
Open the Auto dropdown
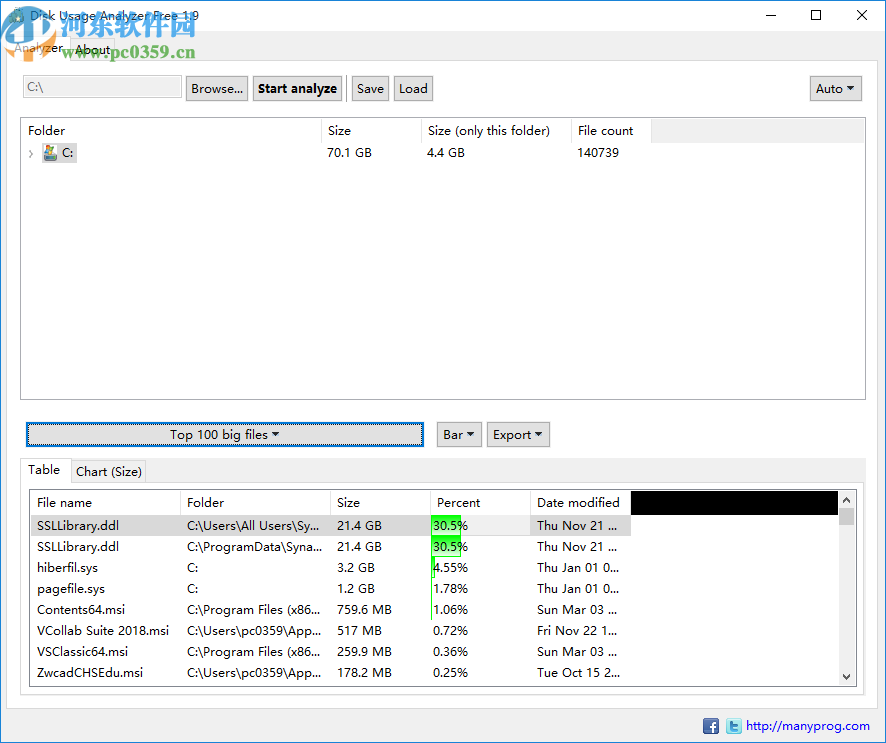point(836,88)
